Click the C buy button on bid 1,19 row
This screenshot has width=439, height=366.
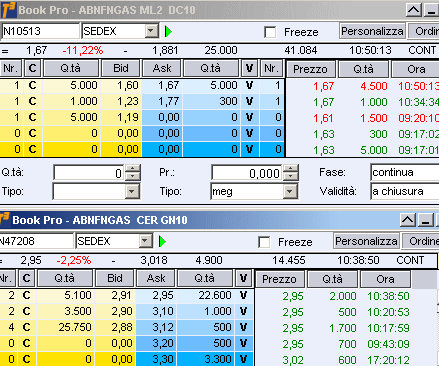click(x=32, y=117)
